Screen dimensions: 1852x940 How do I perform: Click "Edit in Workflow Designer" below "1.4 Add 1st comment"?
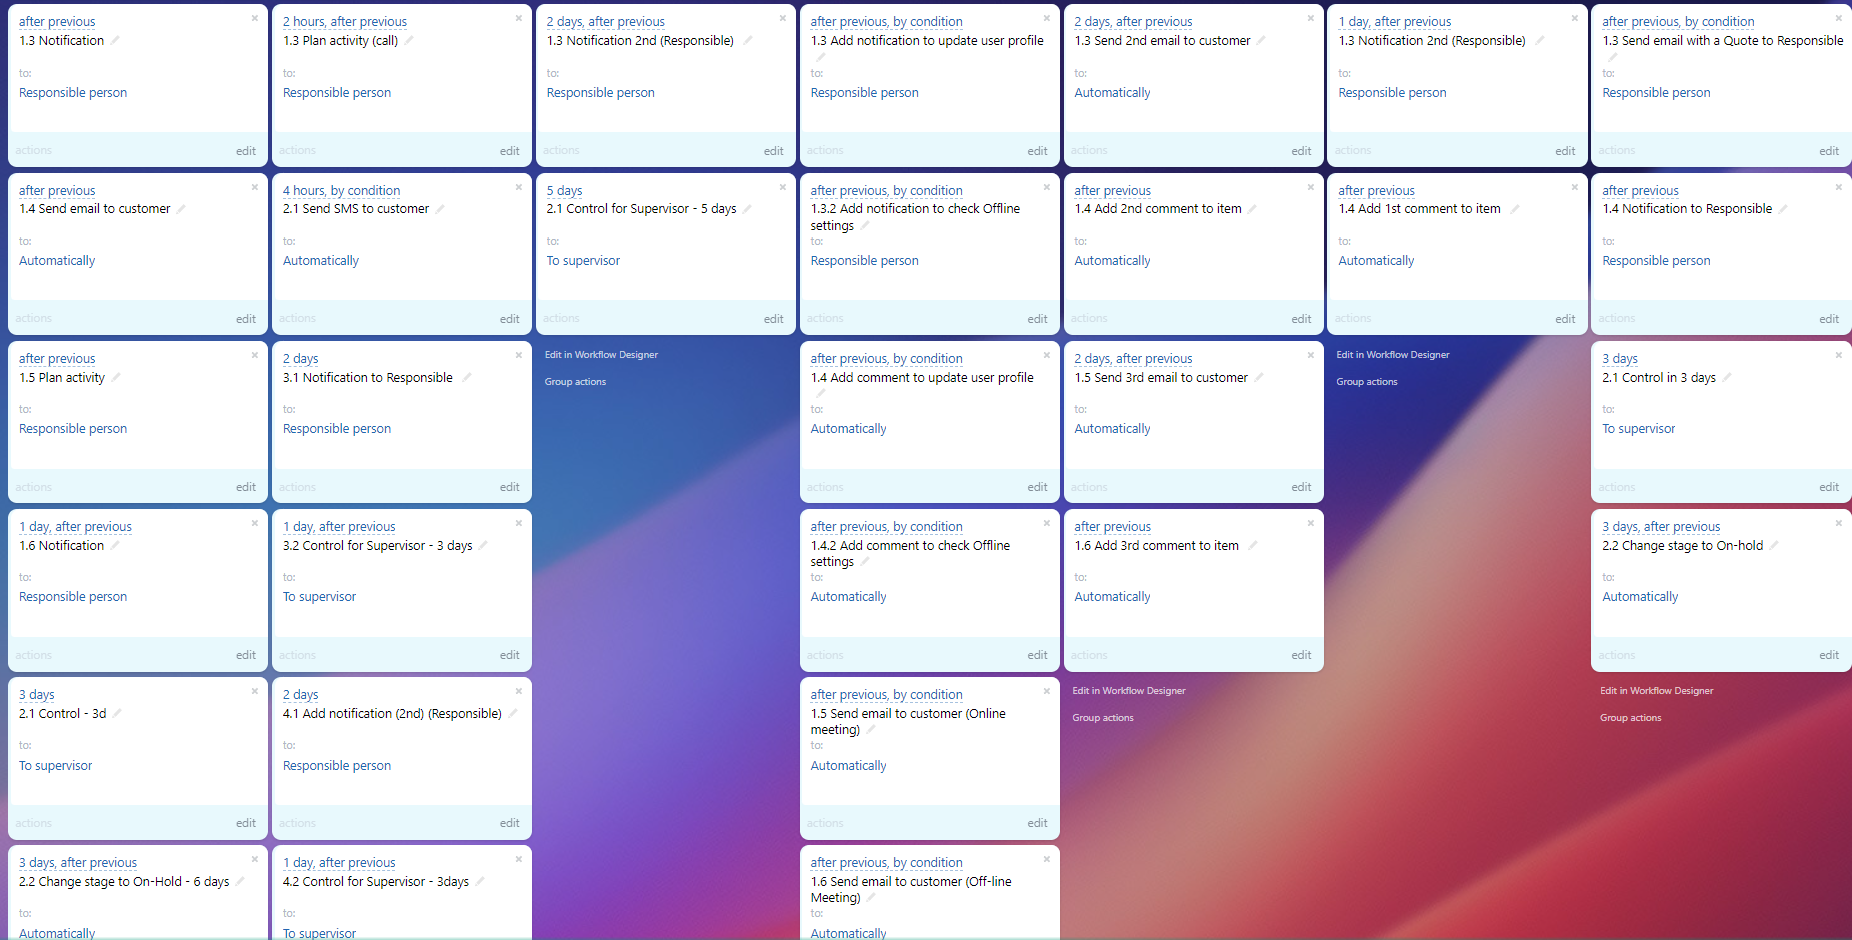1392,355
